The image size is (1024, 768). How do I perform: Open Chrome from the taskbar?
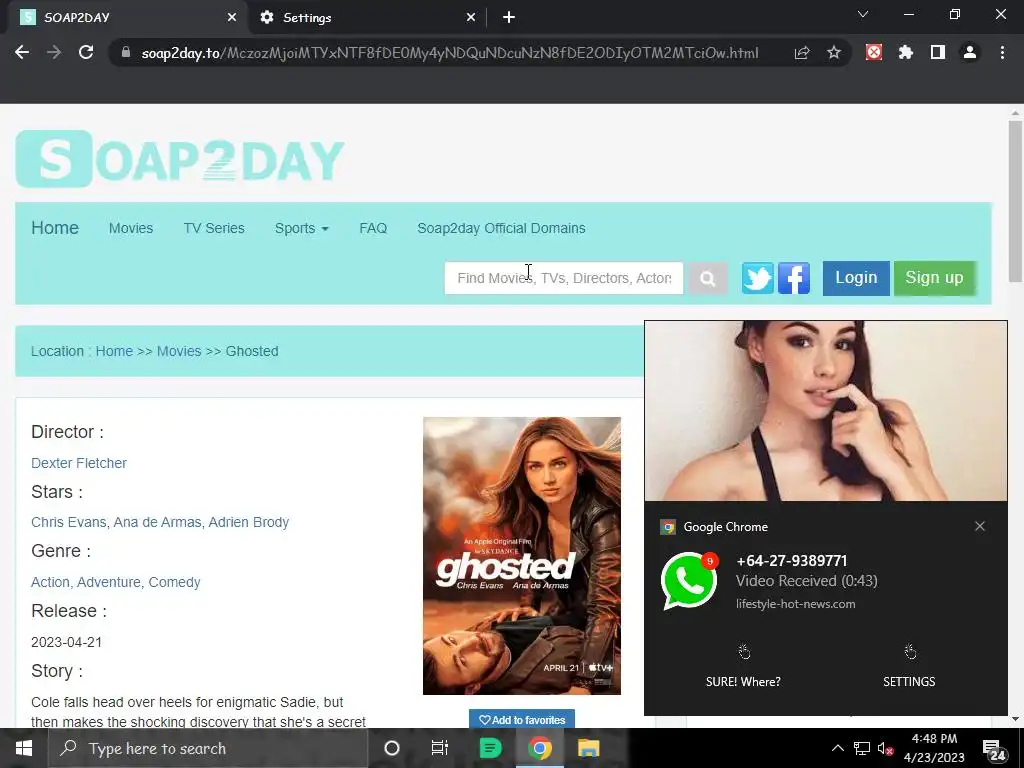coord(539,748)
